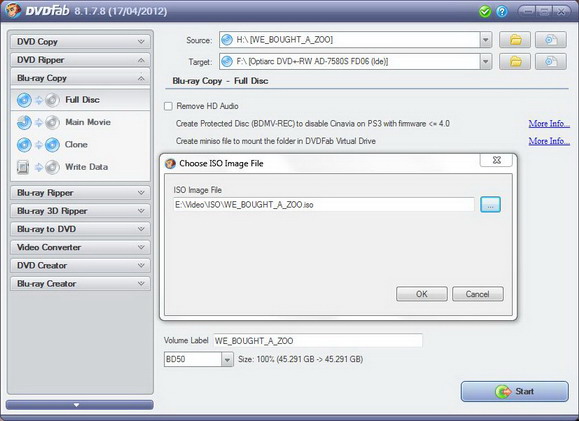The height and width of the screenshot is (421, 579).
Task: Expand the Blu-ray Ripper section
Action: [x=80, y=193]
